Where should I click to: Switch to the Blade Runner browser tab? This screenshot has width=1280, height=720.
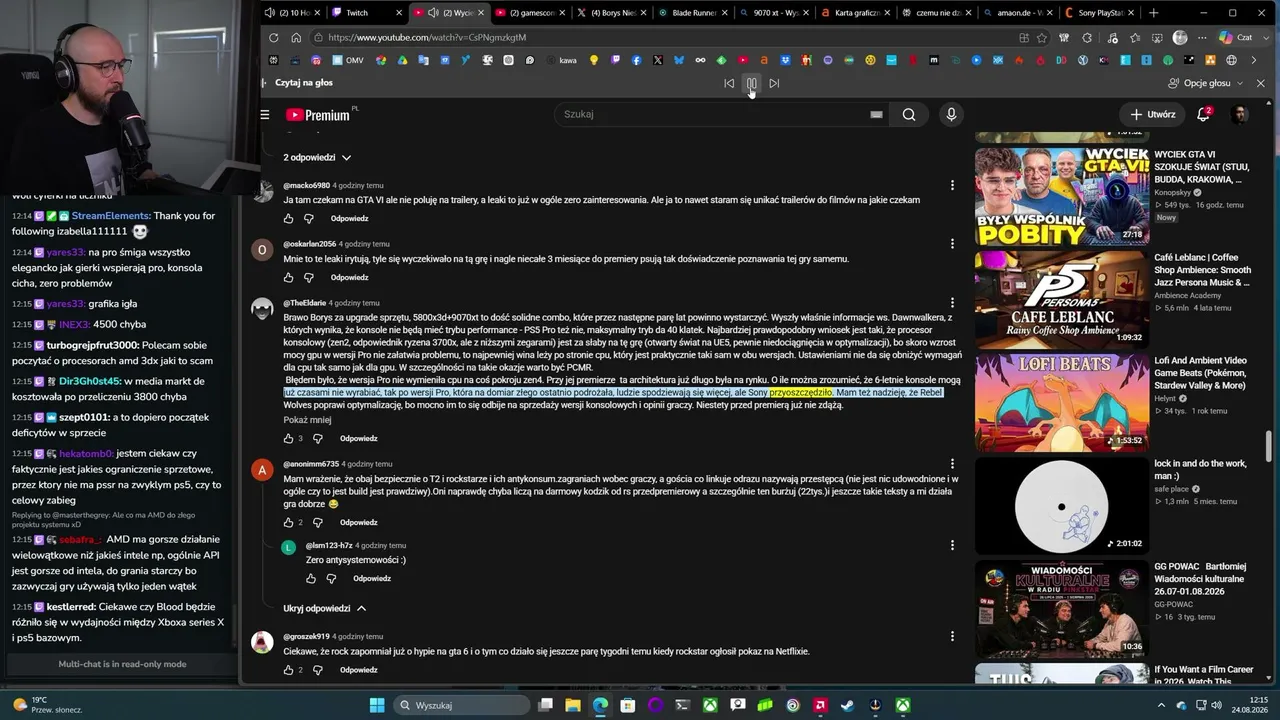(693, 13)
